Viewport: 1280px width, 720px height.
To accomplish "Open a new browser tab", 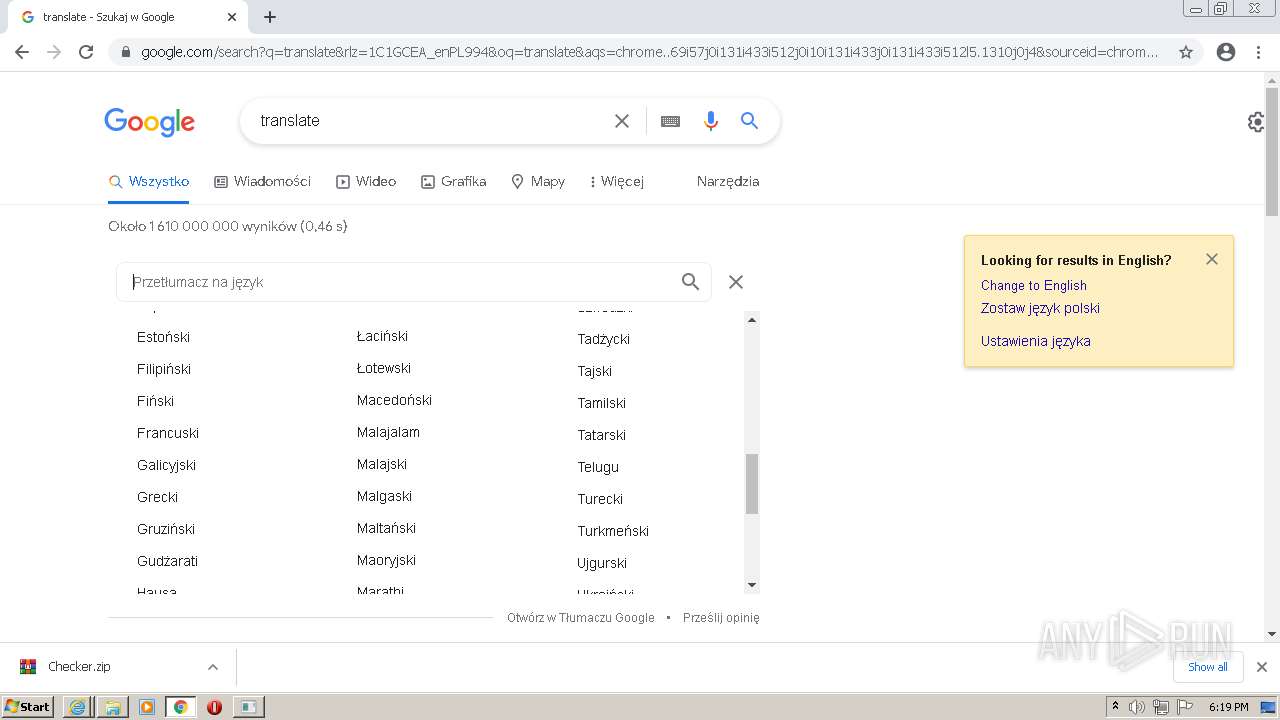I will tap(270, 17).
